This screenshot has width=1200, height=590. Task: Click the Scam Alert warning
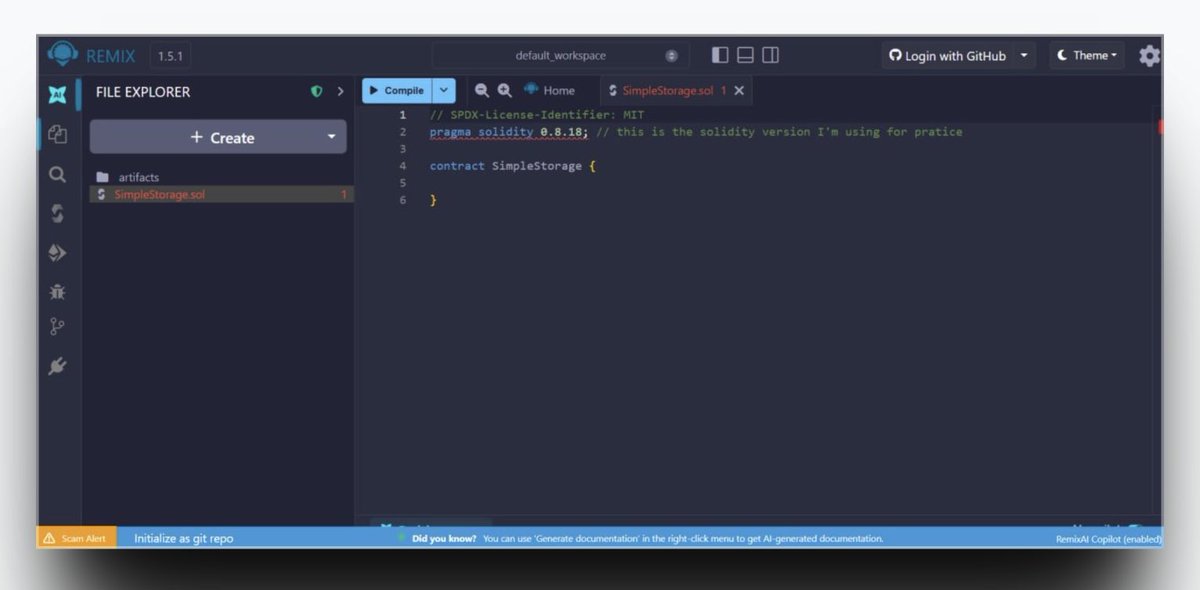point(75,538)
